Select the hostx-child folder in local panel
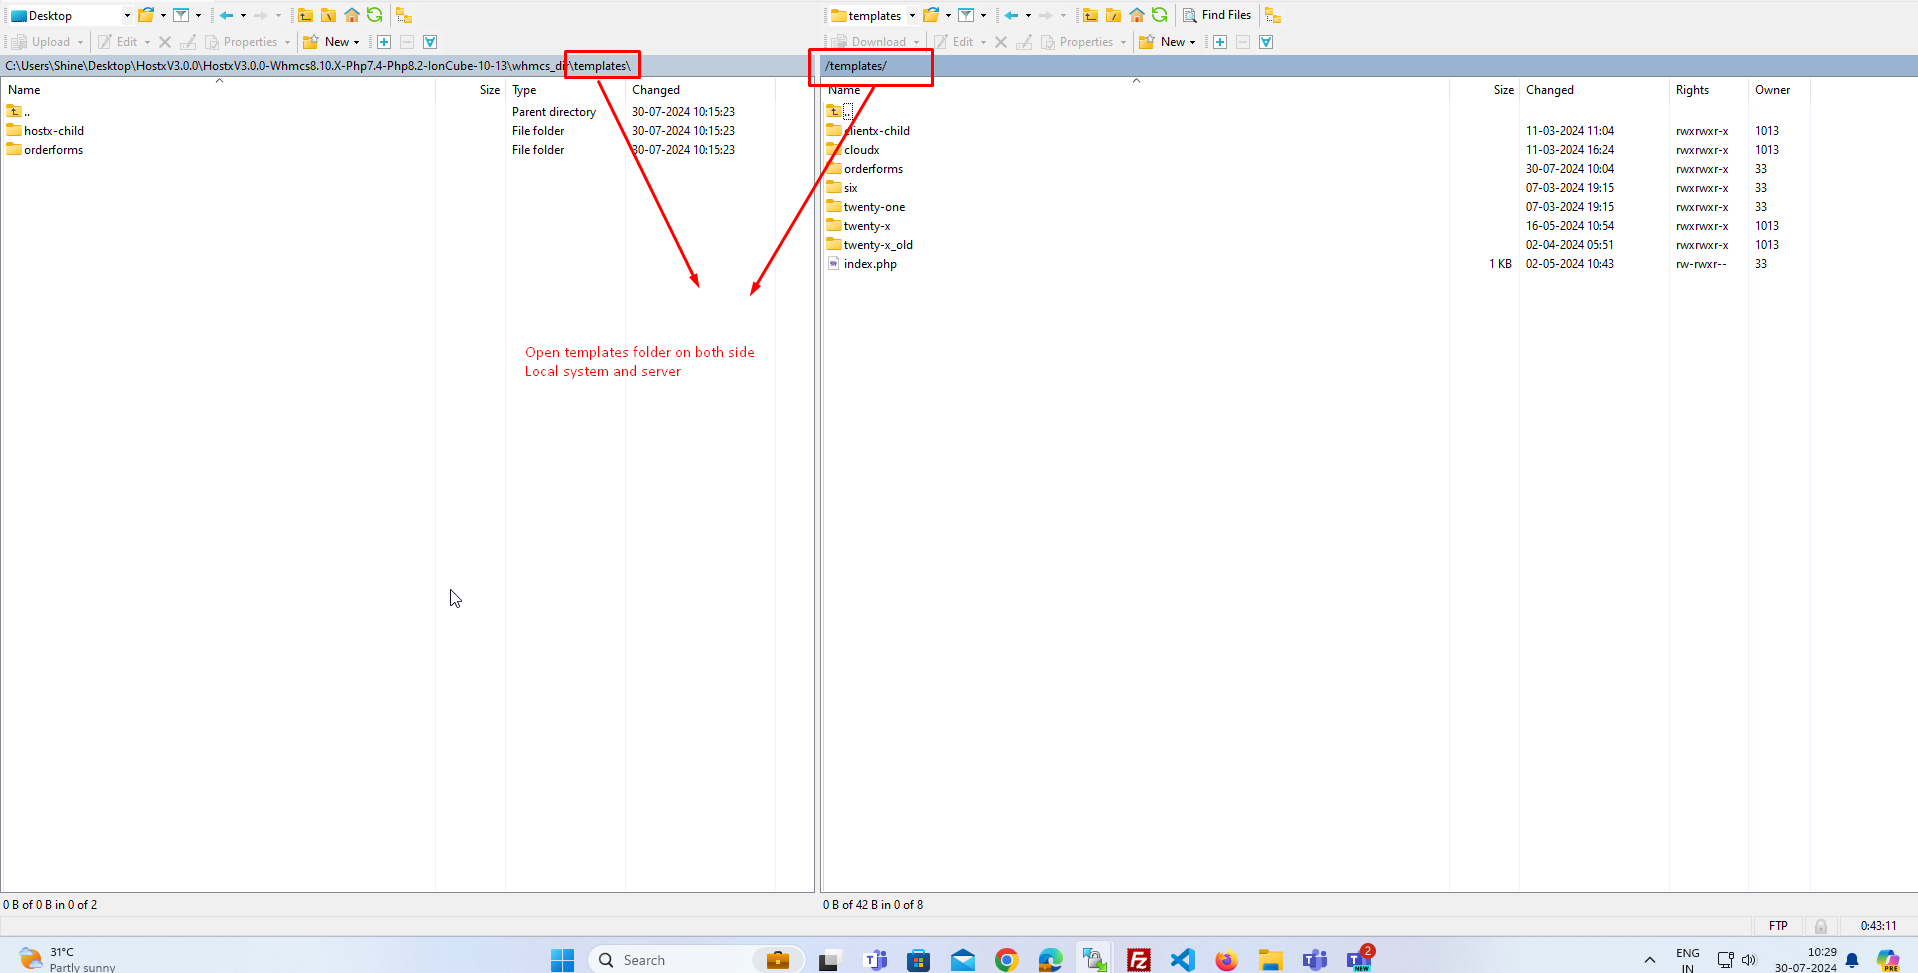Viewport: 1918px width, 973px height. click(54, 131)
